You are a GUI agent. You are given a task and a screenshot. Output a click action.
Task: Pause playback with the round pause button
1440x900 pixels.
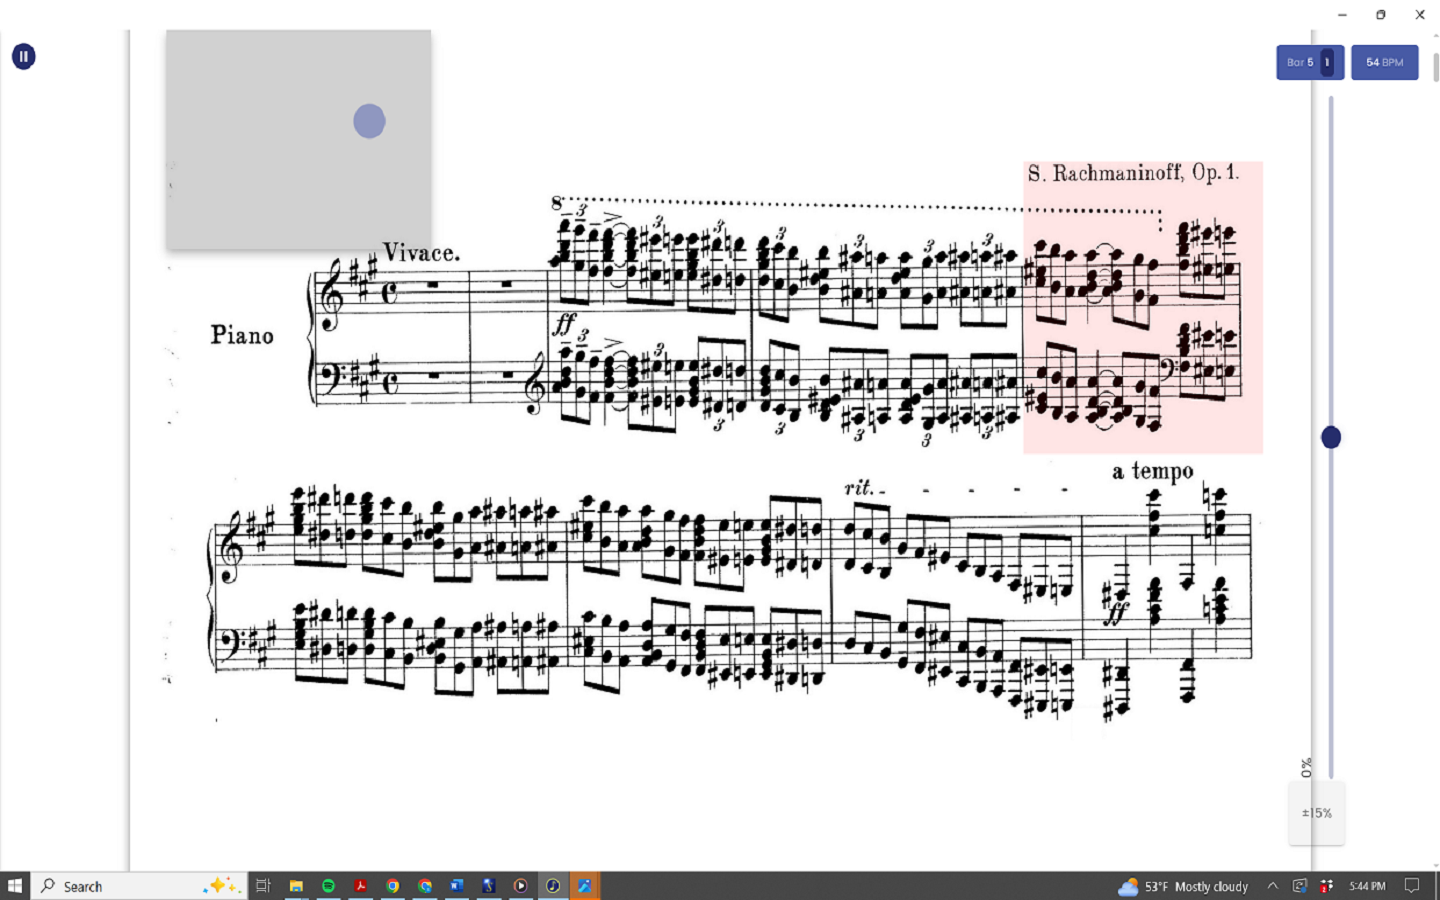pyautogui.click(x=23, y=56)
